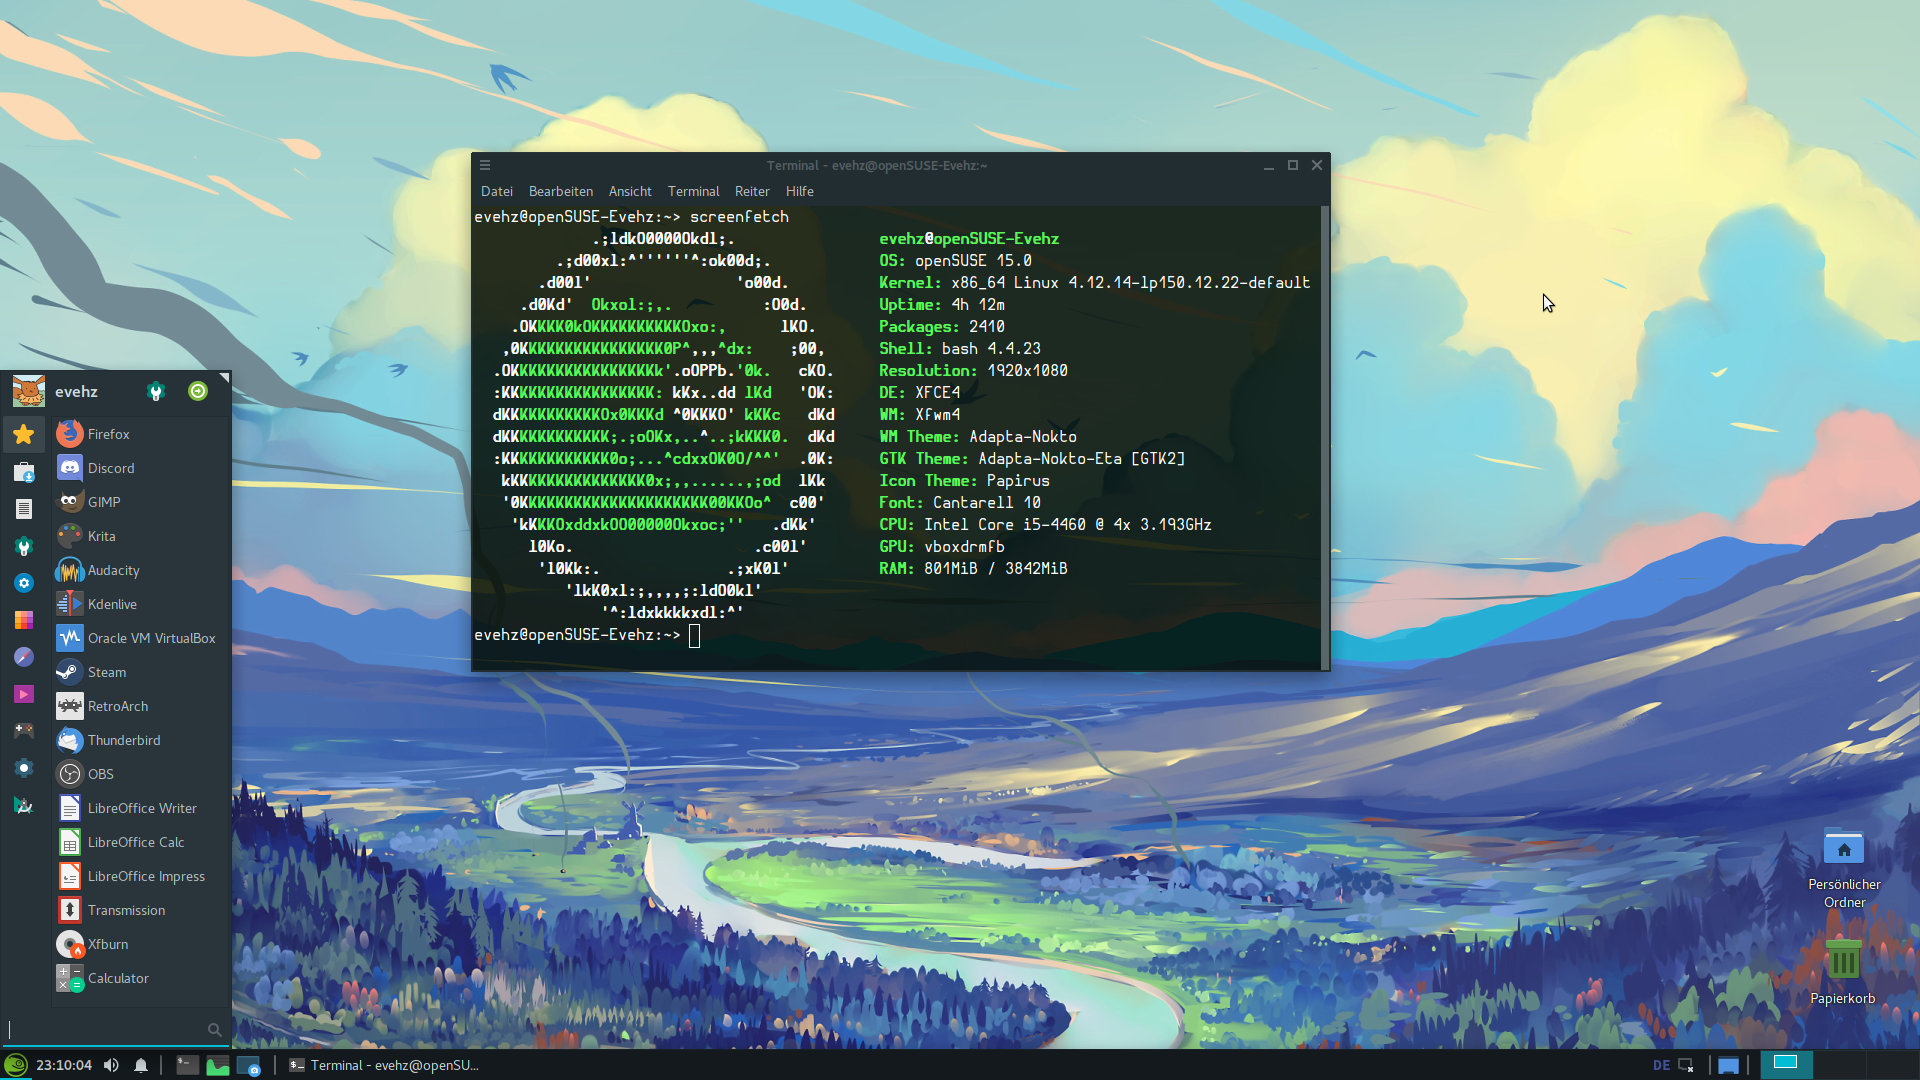Select the All Applications list category

(x=24, y=509)
